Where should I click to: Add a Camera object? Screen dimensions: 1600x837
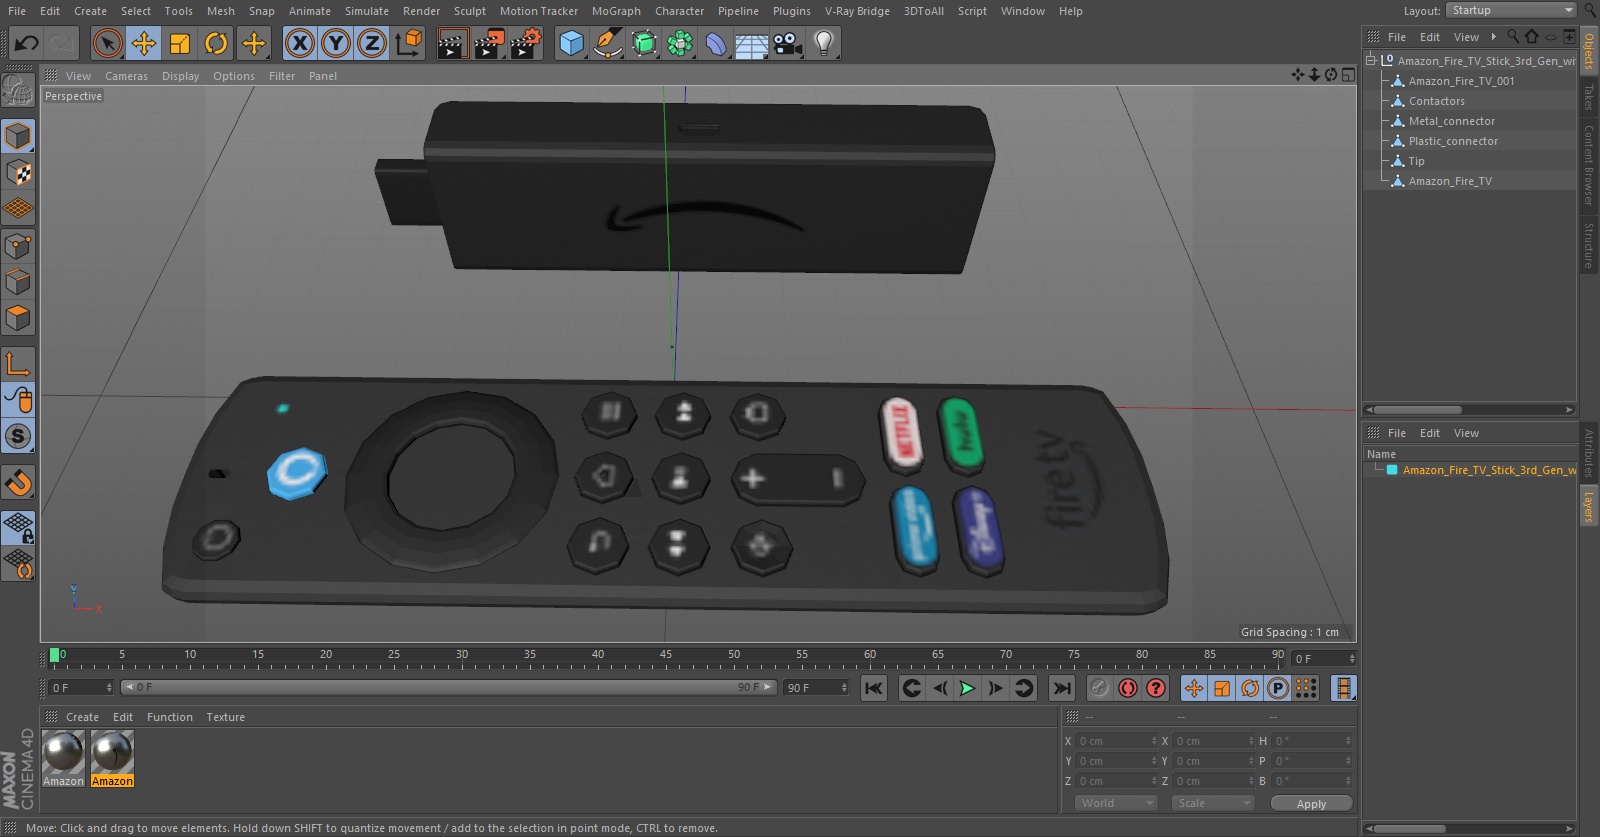coord(788,43)
